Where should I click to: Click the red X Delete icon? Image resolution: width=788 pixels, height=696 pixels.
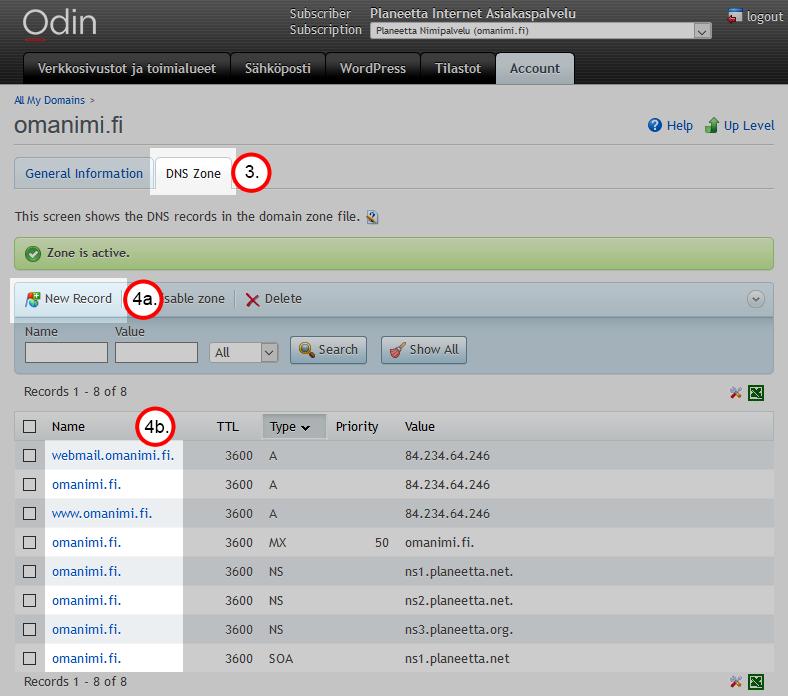click(x=252, y=300)
